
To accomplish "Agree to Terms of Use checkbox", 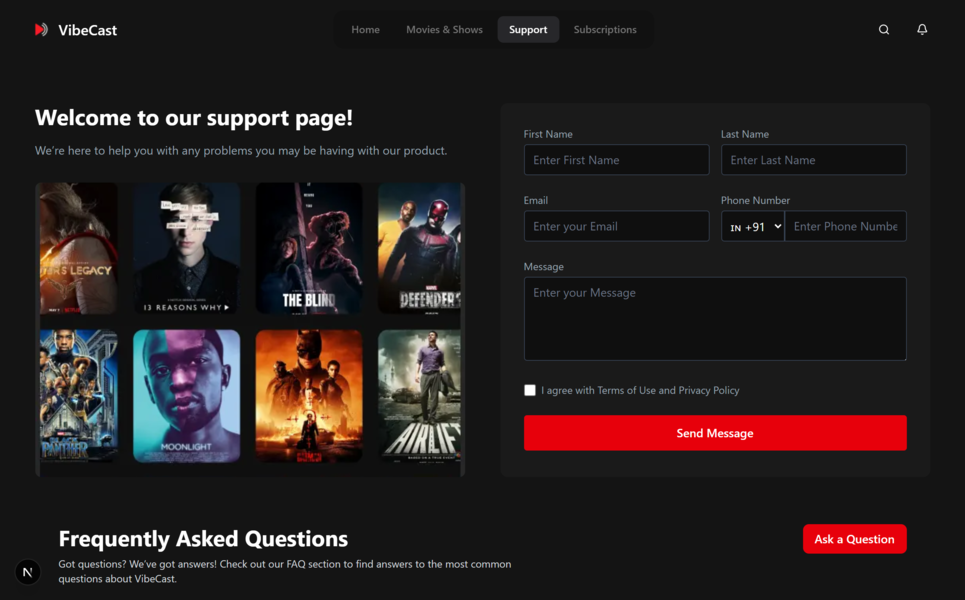I will point(530,390).
